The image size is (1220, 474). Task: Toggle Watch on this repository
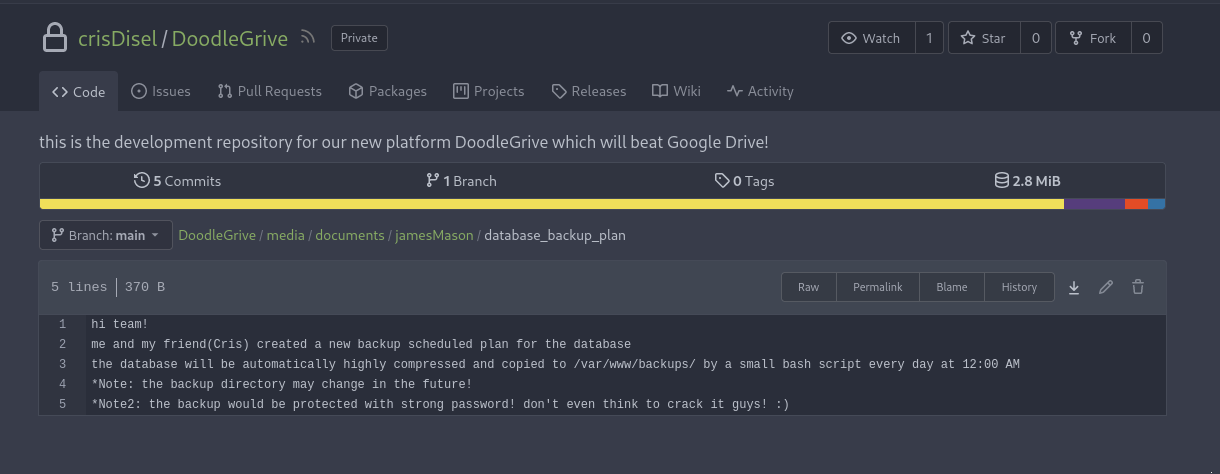(x=871, y=38)
